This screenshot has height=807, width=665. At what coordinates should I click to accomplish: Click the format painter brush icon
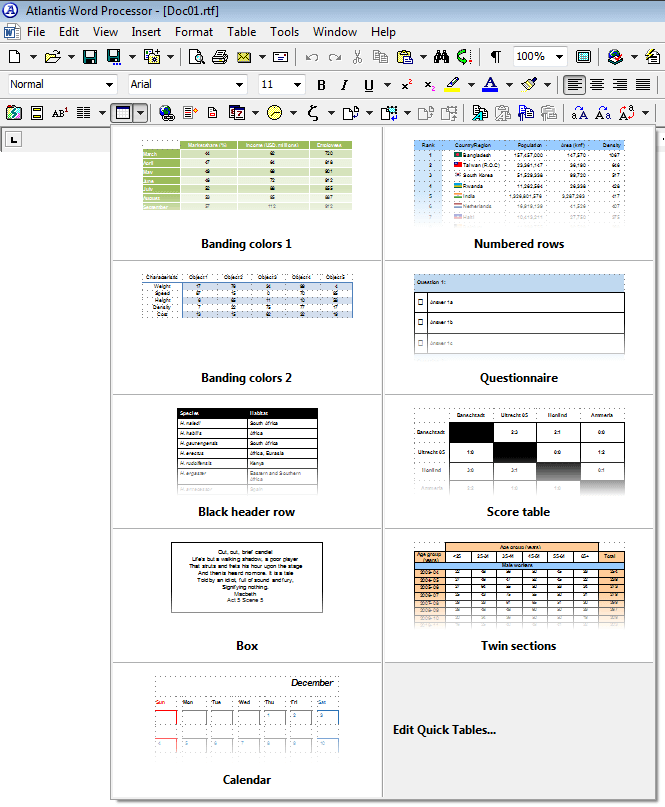(529, 84)
